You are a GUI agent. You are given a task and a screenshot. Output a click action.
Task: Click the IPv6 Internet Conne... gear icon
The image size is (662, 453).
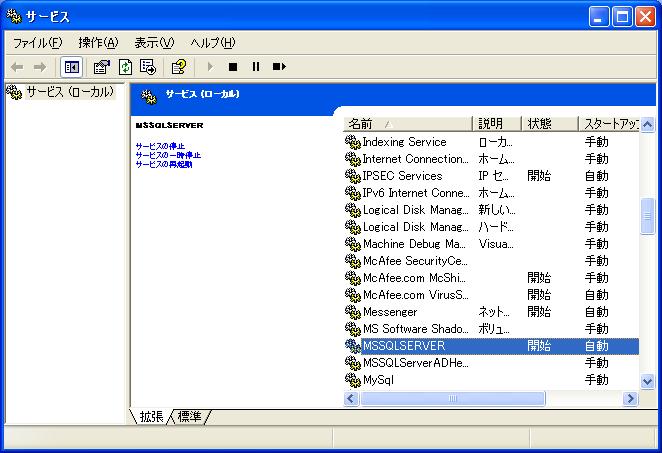pyautogui.click(x=353, y=193)
